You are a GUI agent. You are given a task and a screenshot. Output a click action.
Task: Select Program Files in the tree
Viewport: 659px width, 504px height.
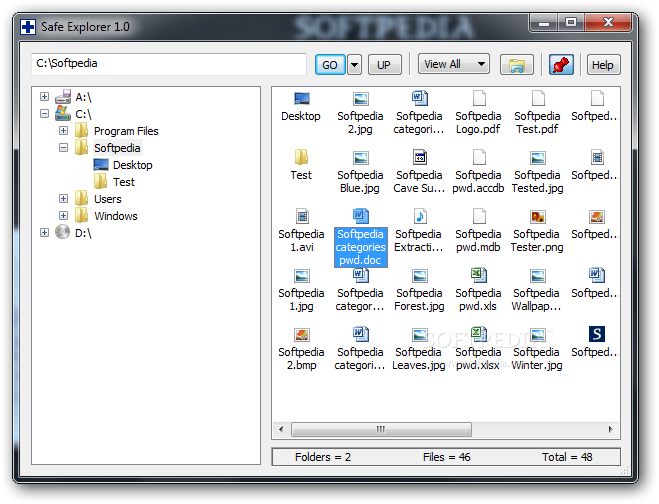(126, 131)
